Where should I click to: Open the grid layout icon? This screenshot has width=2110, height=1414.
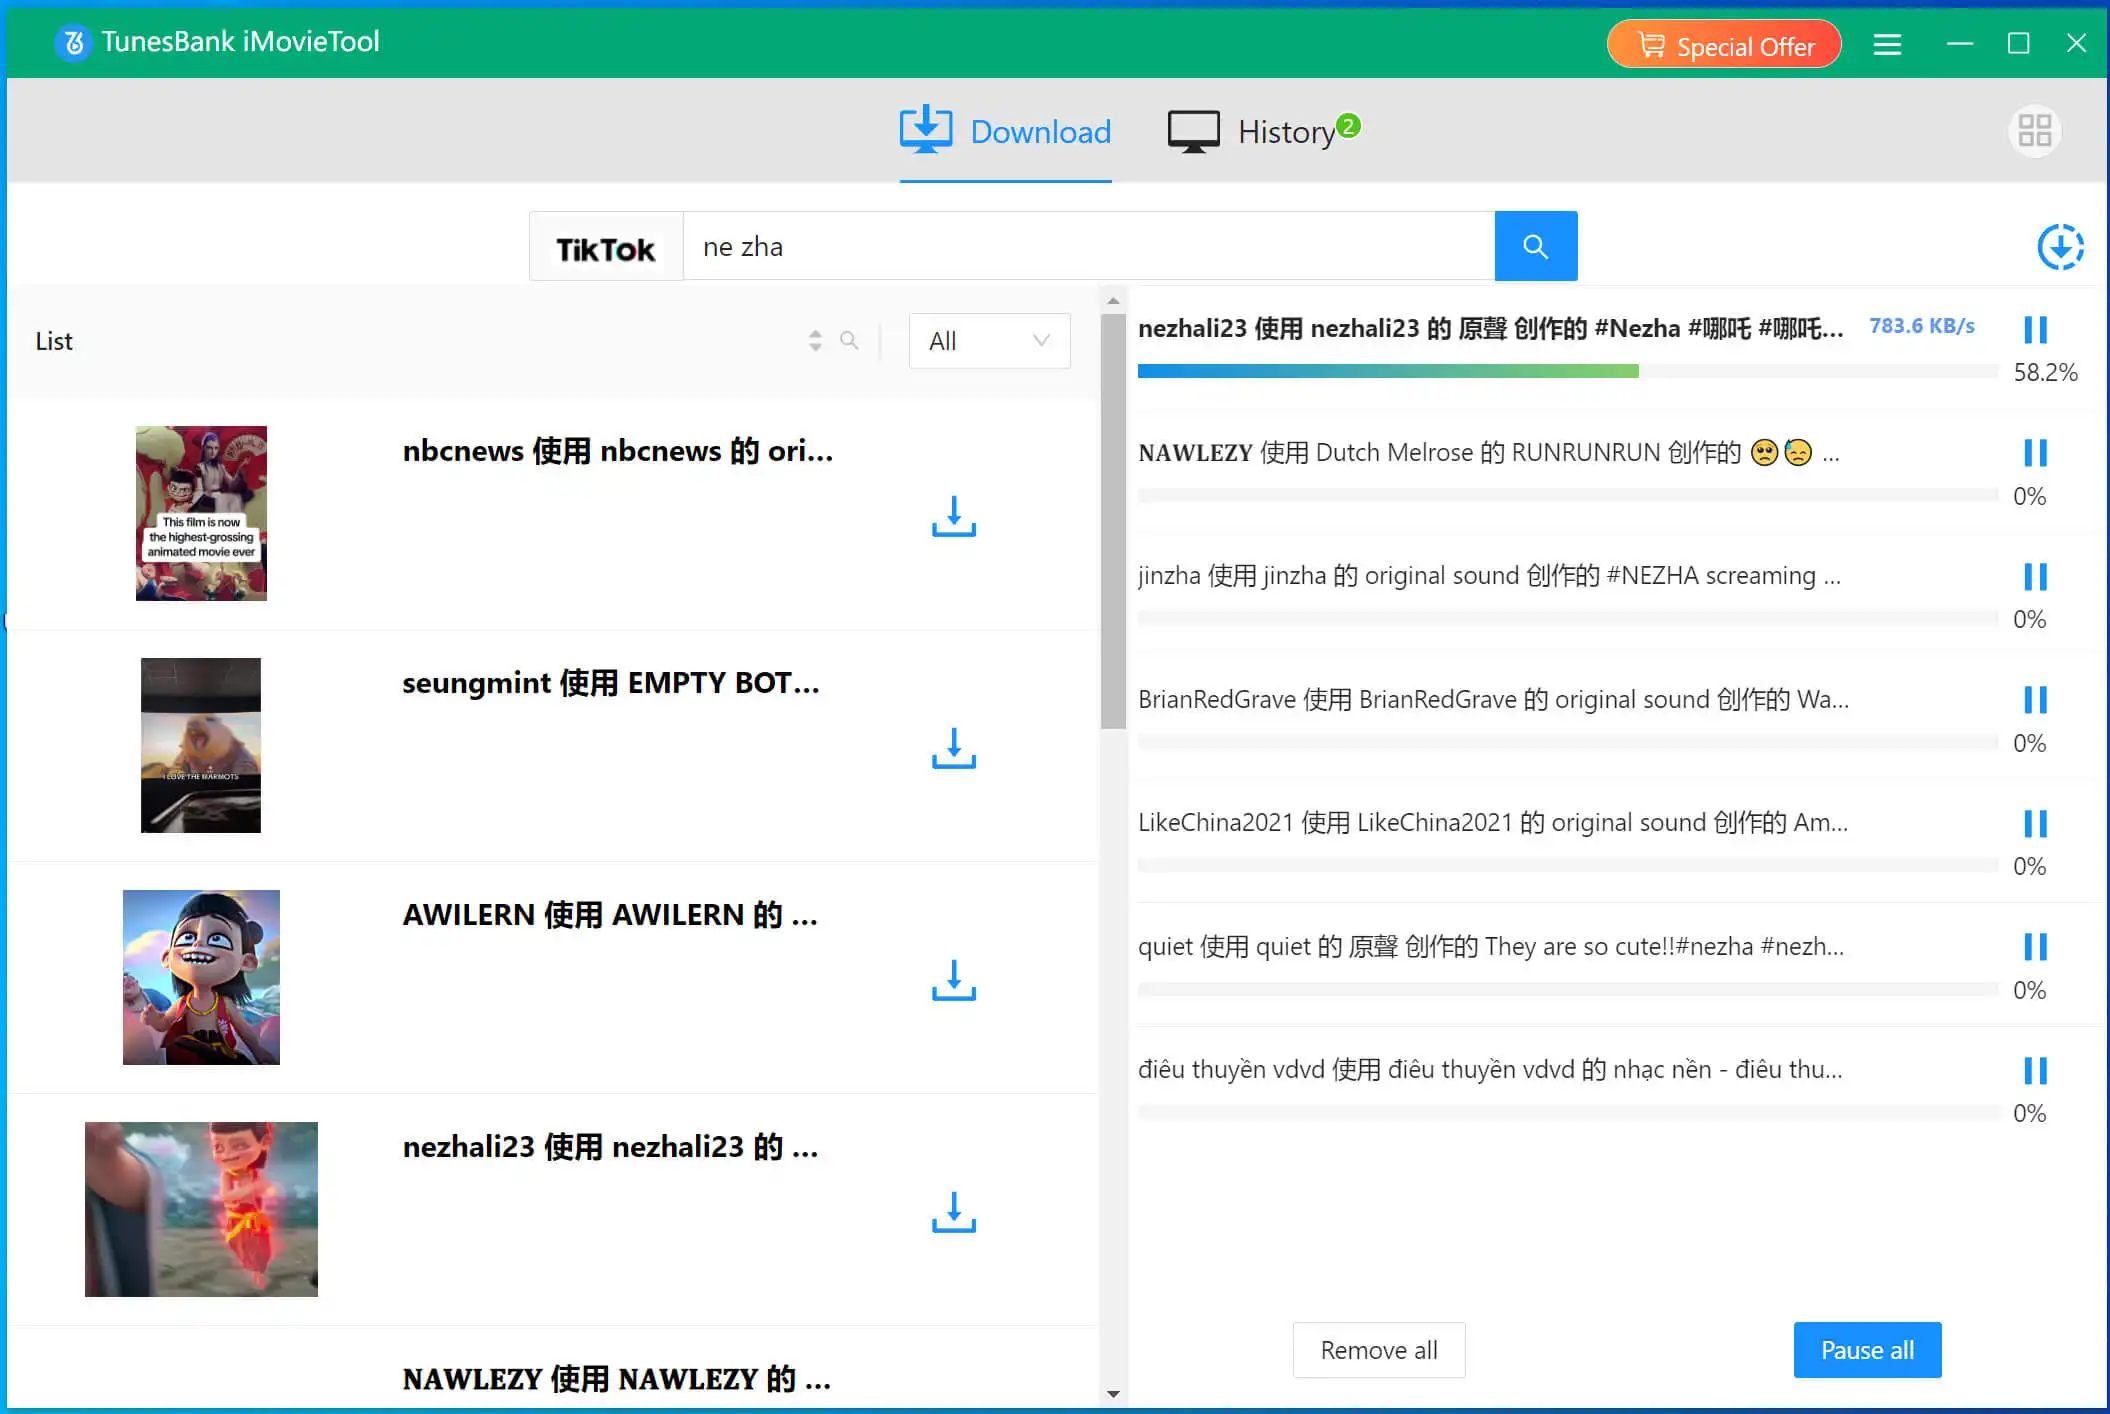point(2034,131)
